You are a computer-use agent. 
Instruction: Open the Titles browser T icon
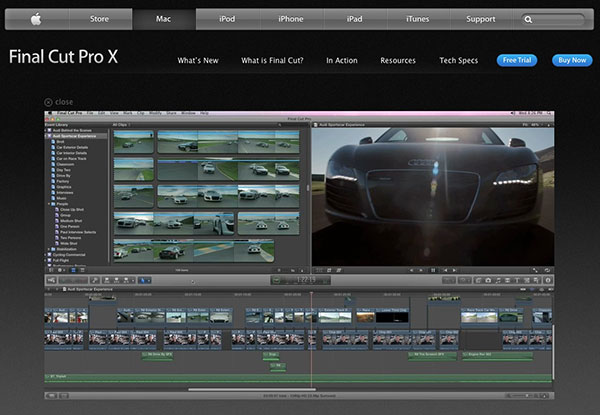click(x=517, y=280)
